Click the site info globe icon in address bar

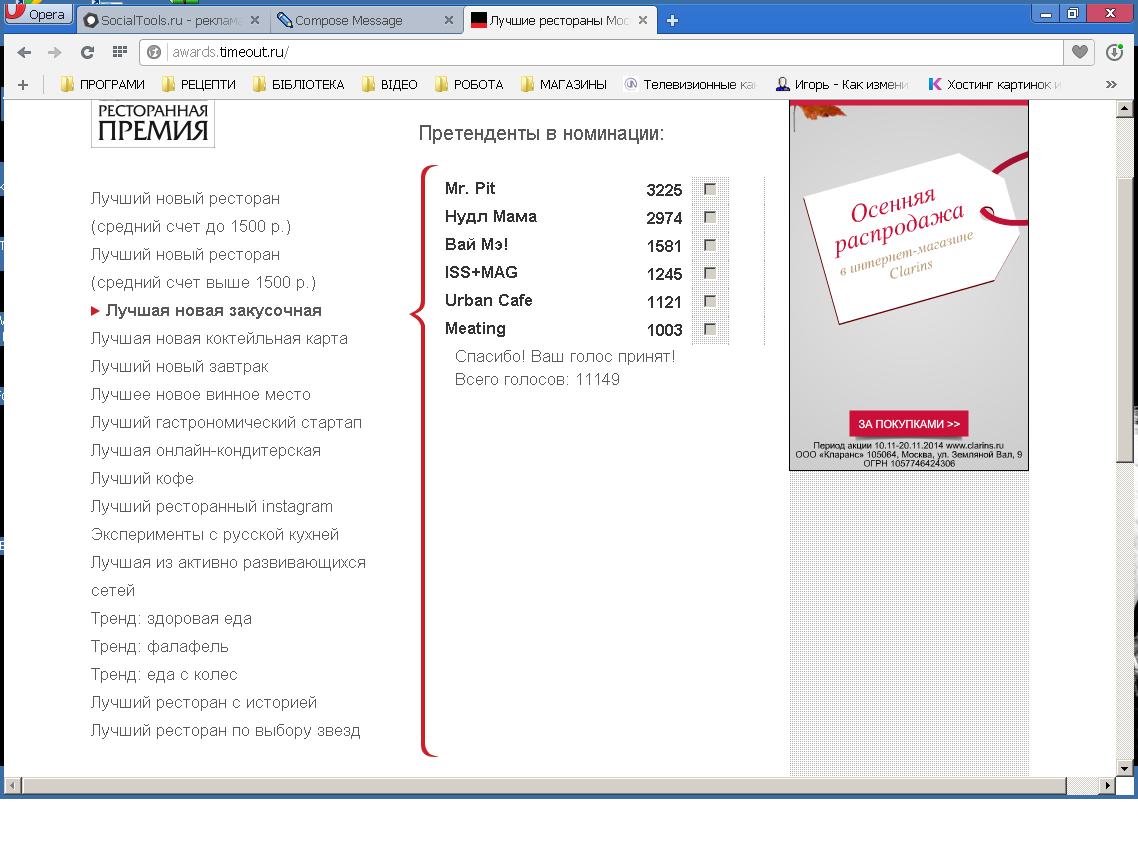154,52
